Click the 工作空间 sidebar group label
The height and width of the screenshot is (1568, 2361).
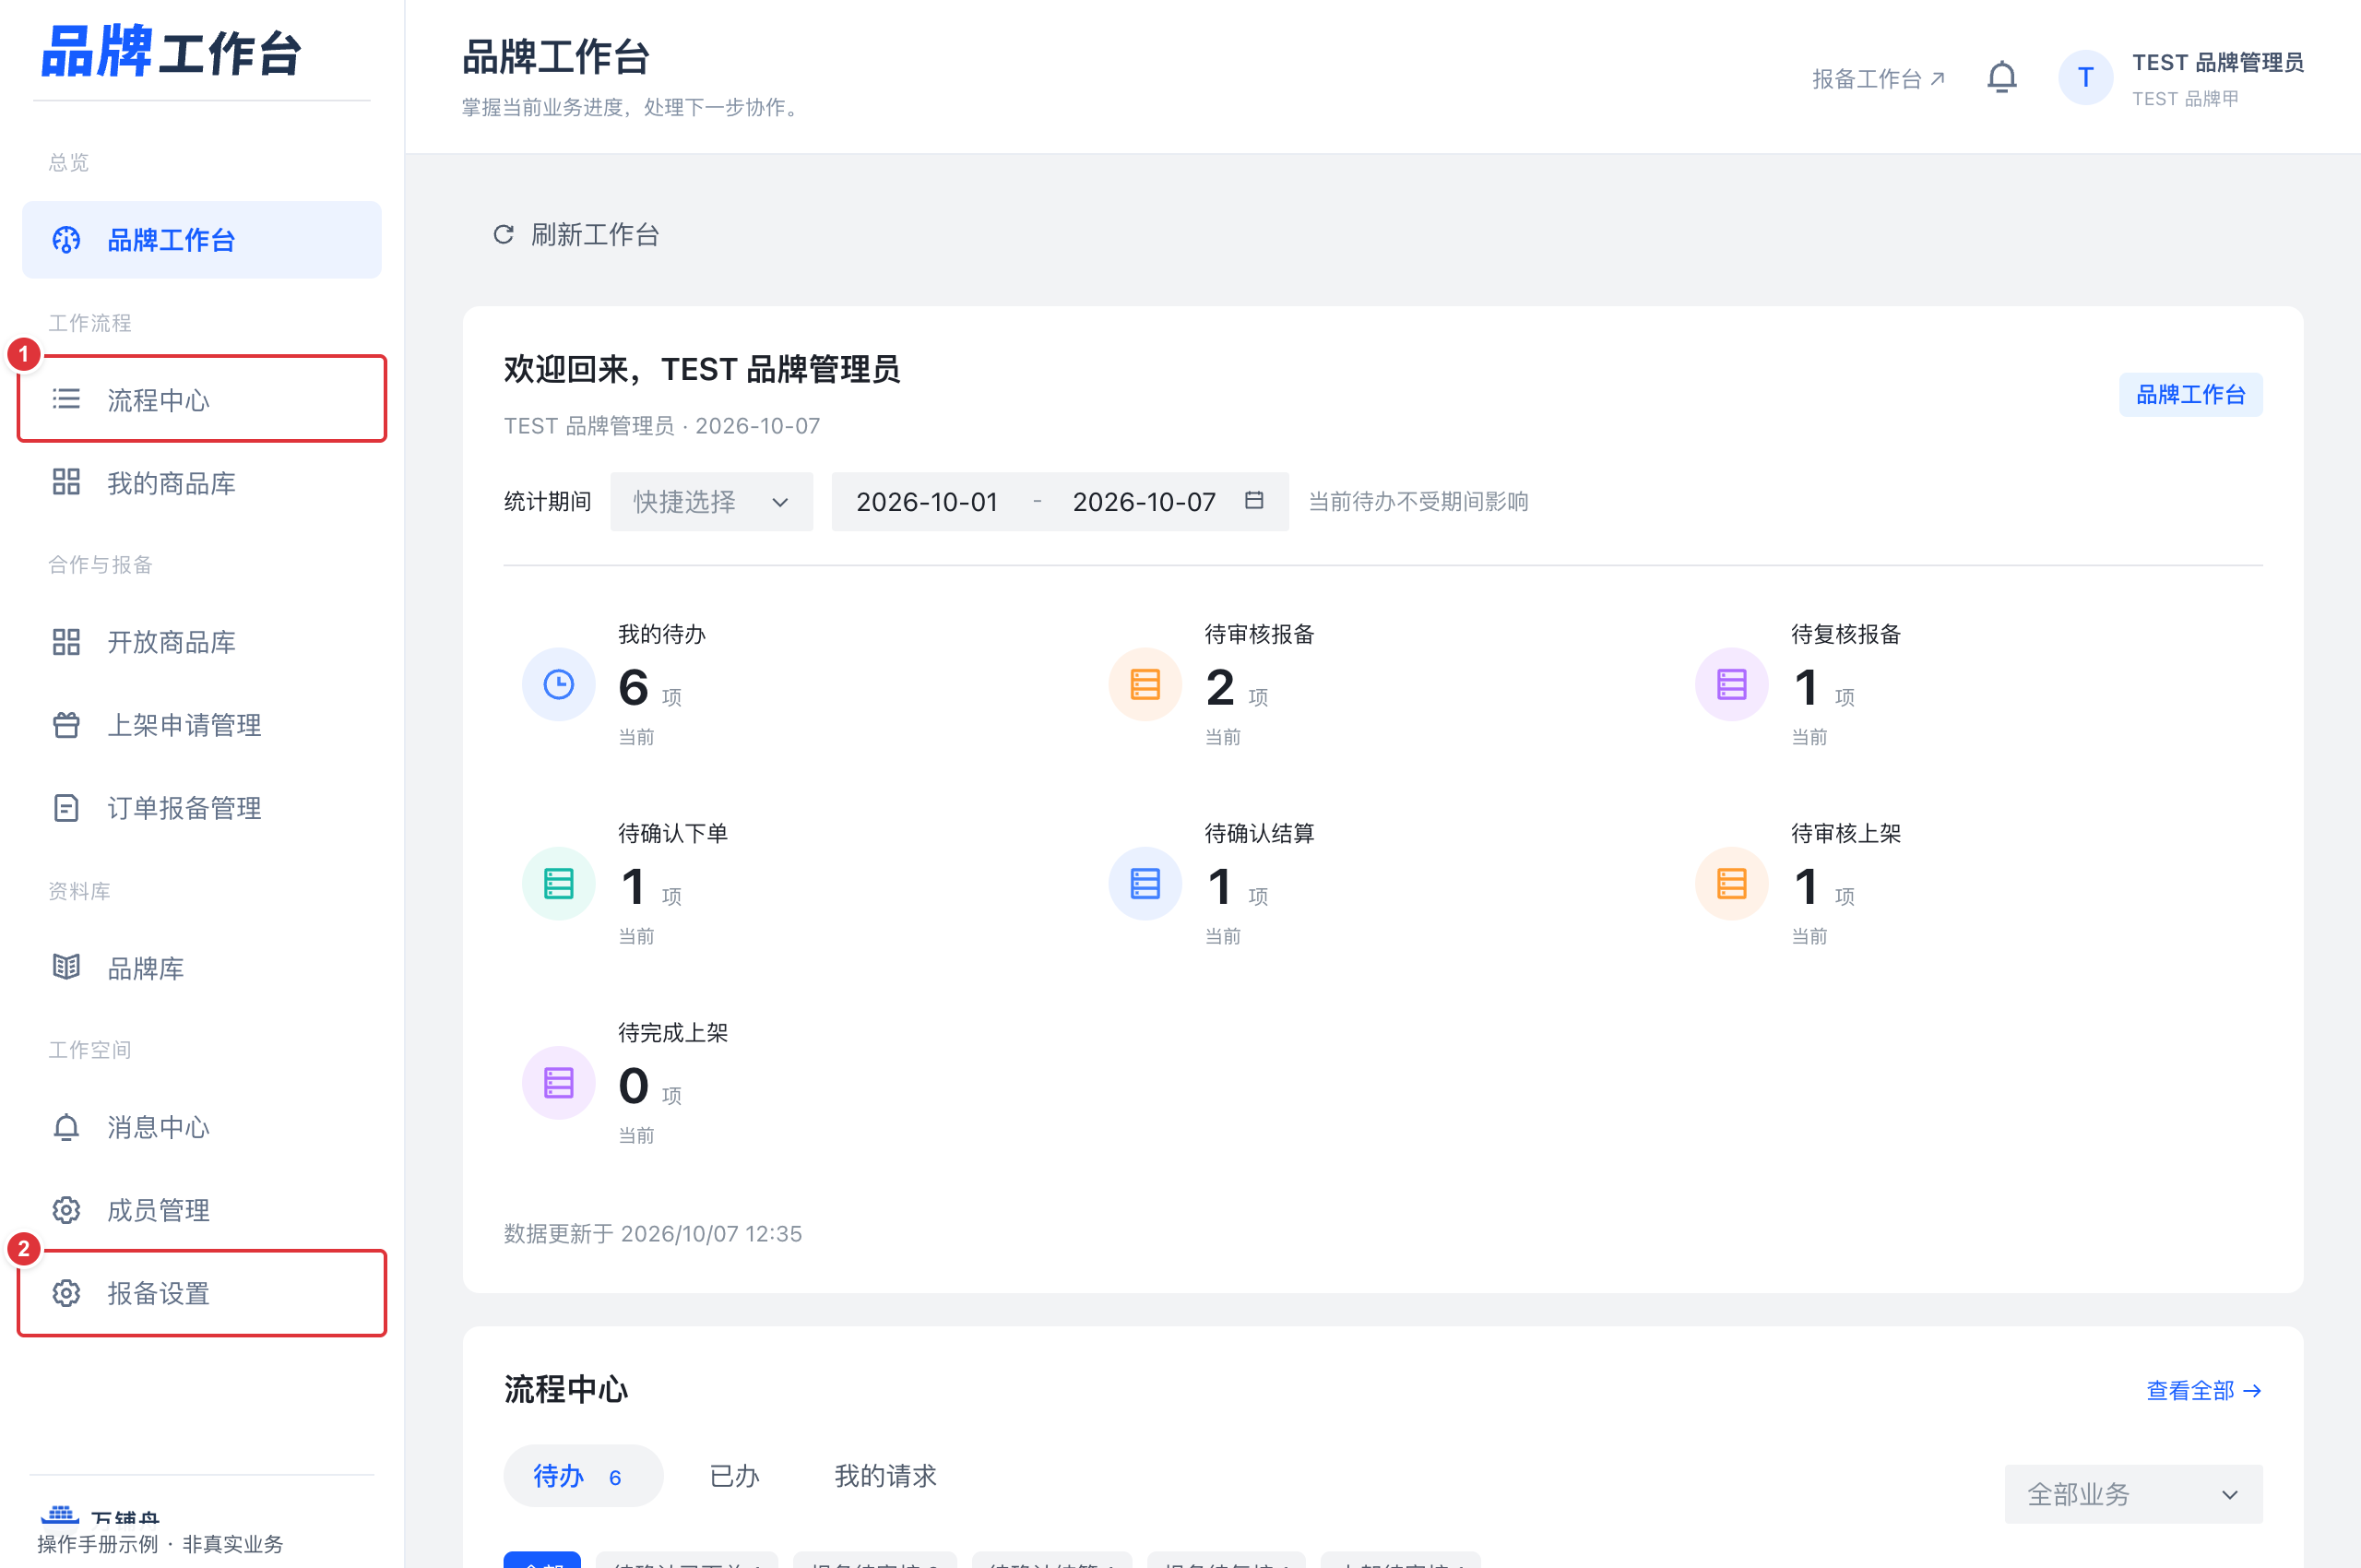click(90, 1050)
